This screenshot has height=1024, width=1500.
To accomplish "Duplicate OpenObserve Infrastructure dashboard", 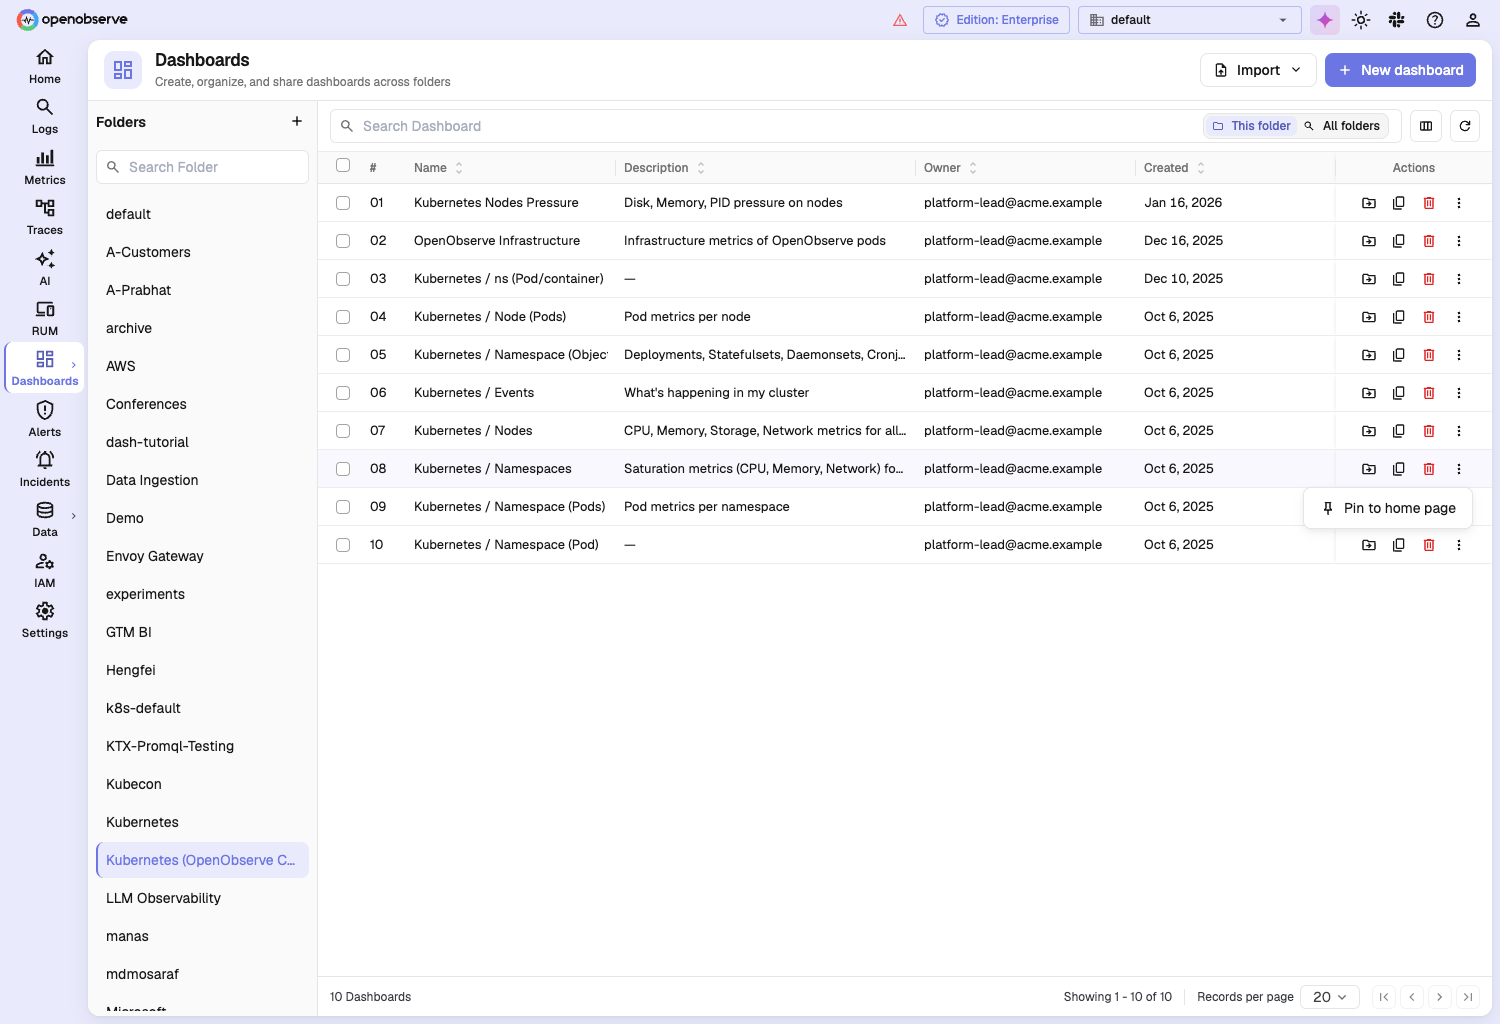I will coord(1399,241).
